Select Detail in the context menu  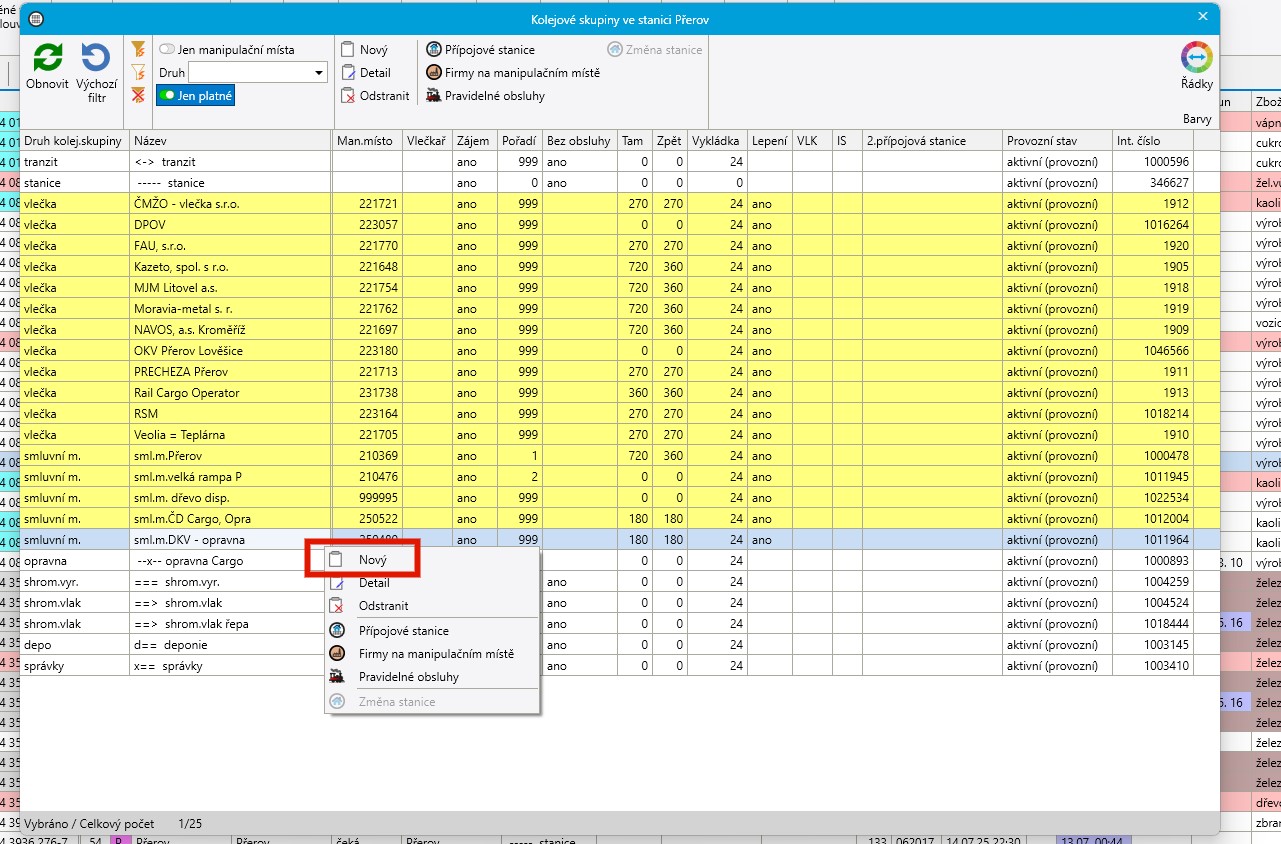[x=374, y=583]
